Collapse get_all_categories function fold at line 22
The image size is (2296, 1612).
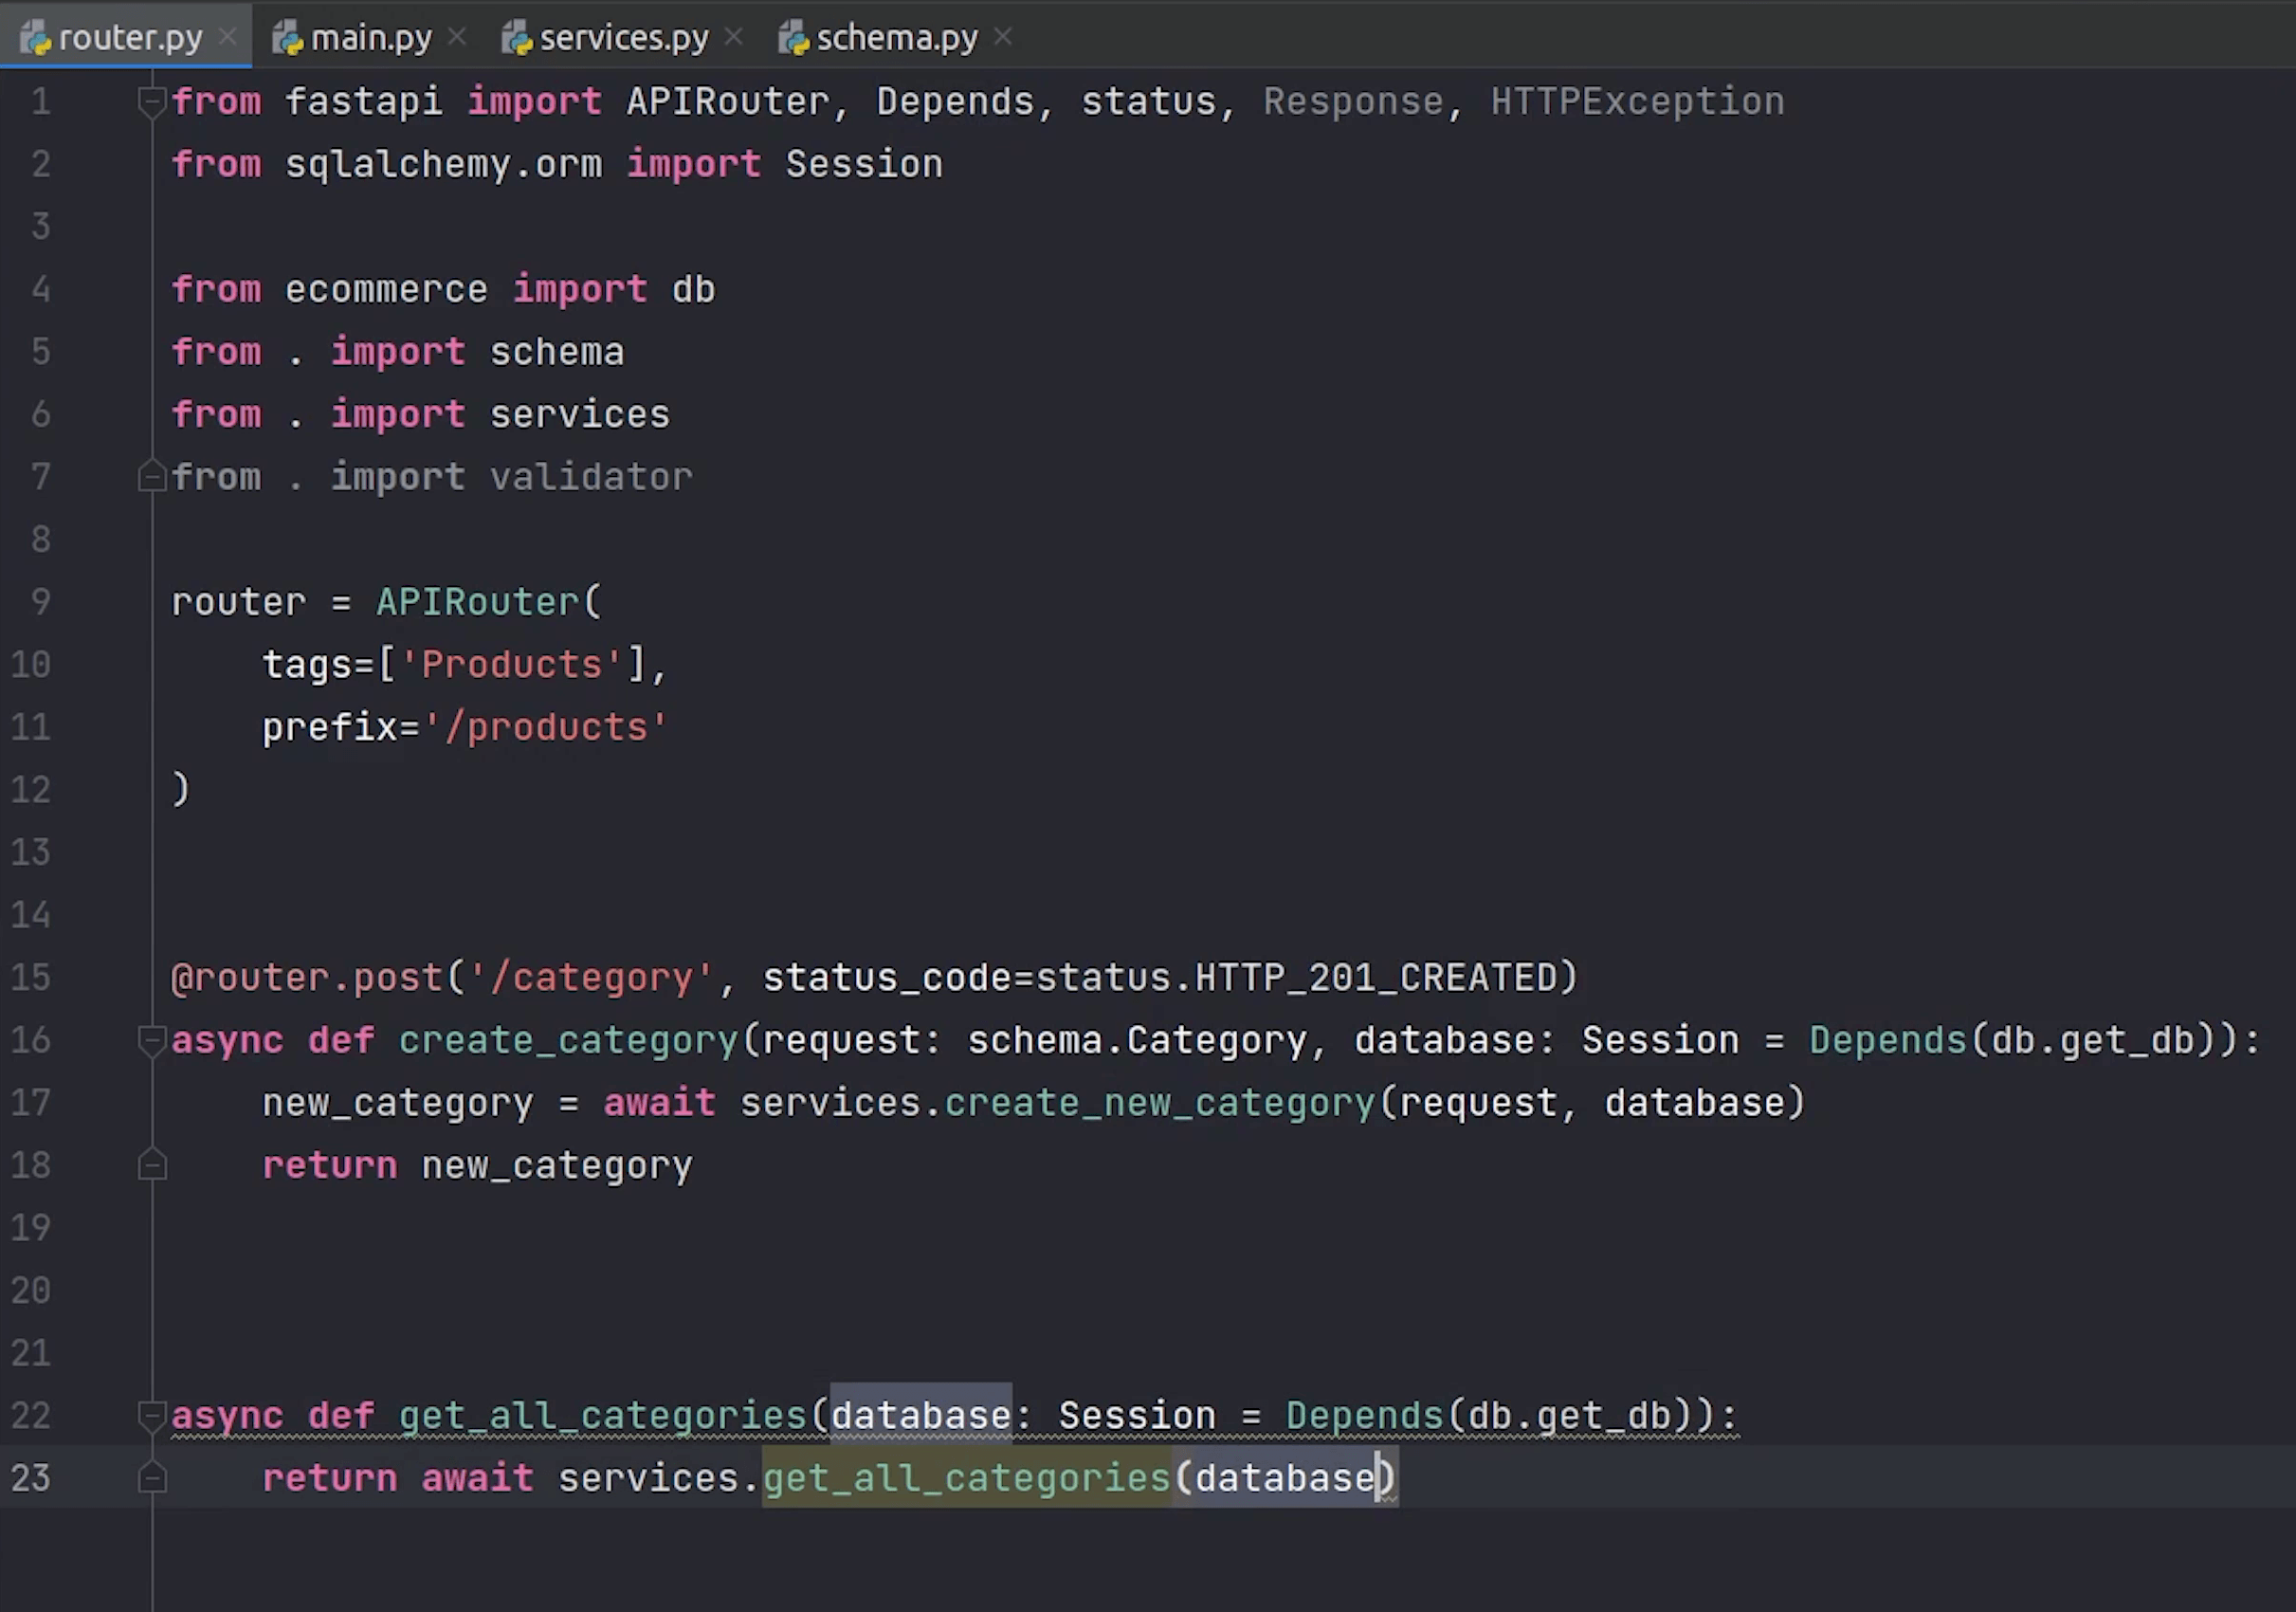[151, 1415]
